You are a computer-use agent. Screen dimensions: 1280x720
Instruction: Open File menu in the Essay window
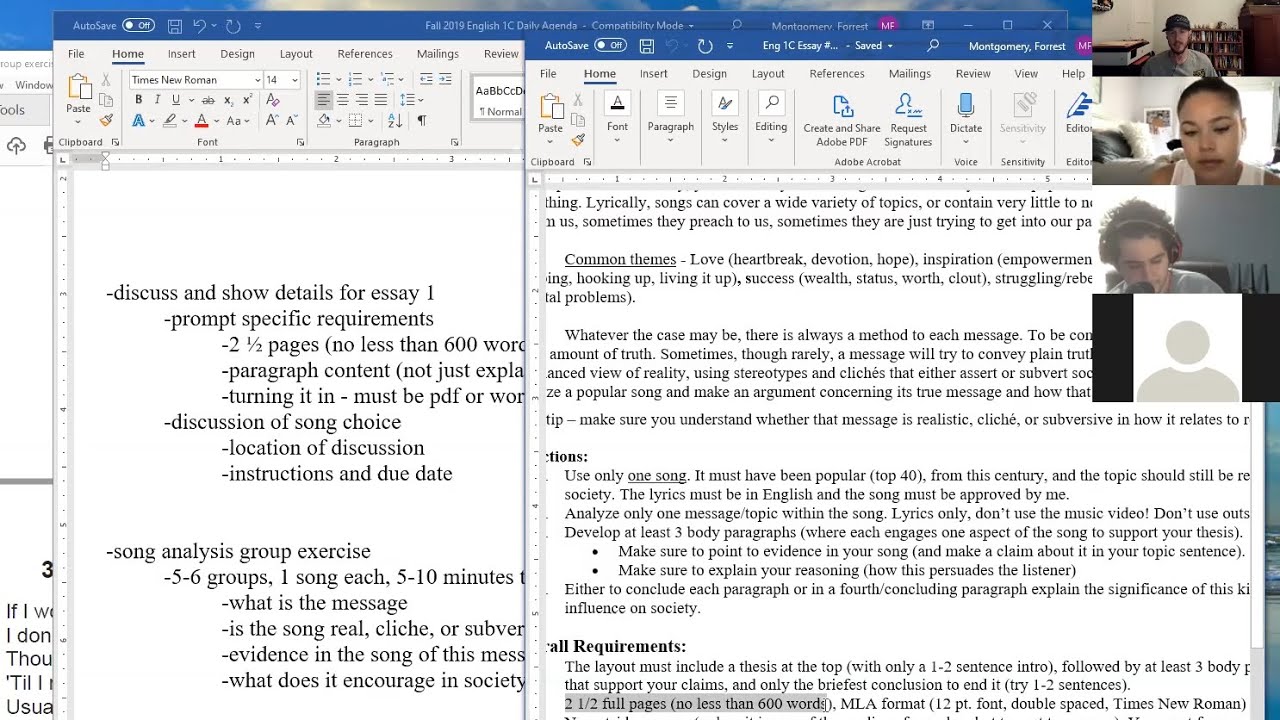point(548,74)
